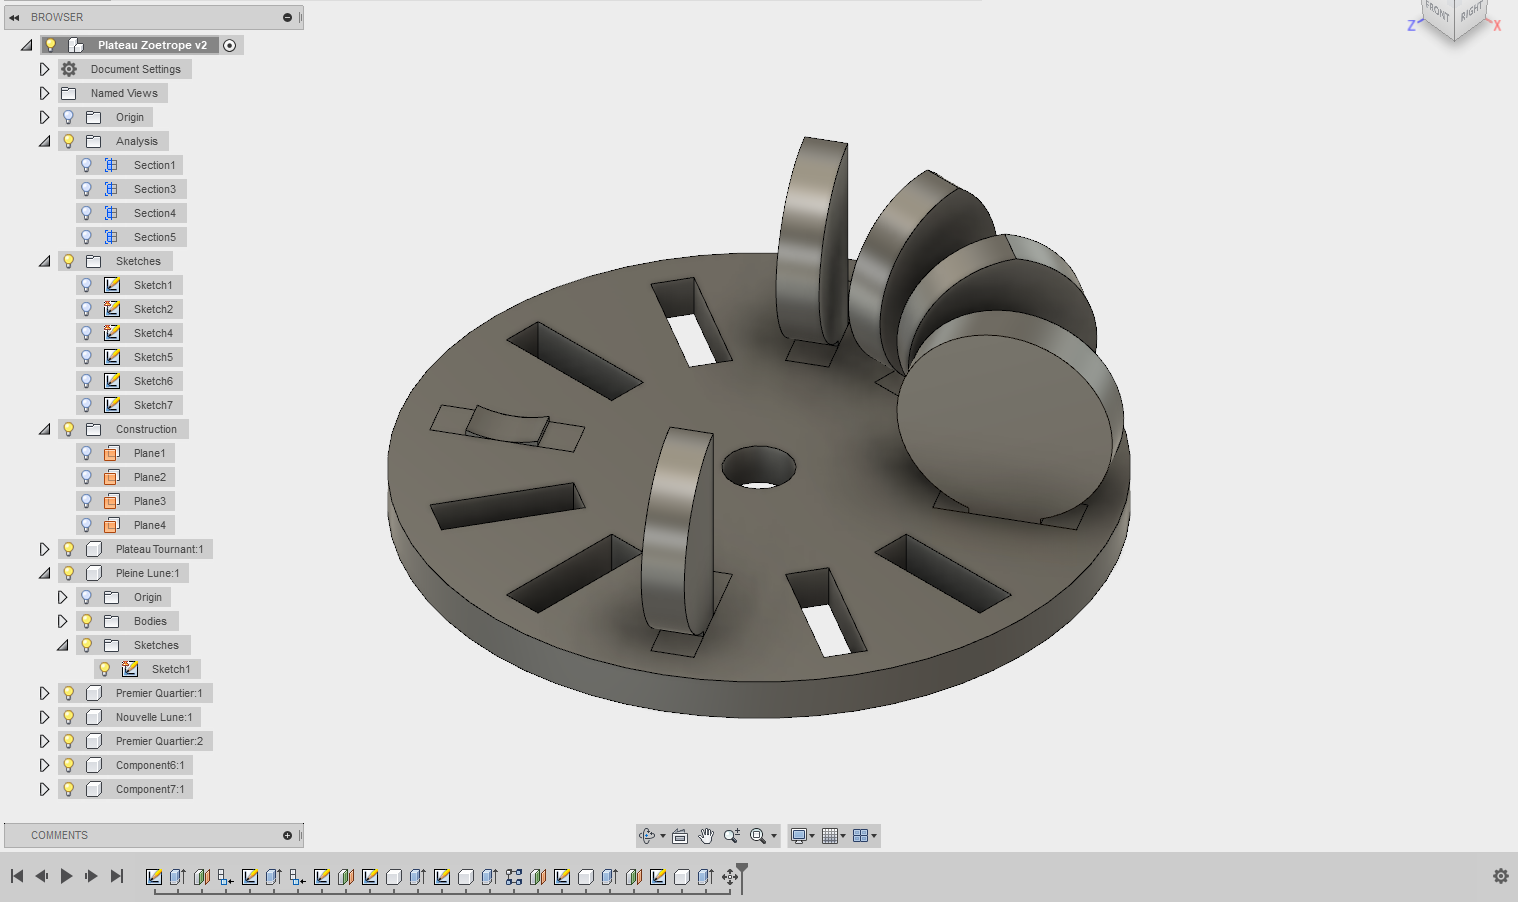This screenshot has width=1518, height=902.
Task: Click the Look At icon
Action: pyautogui.click(x=680, y=836)
